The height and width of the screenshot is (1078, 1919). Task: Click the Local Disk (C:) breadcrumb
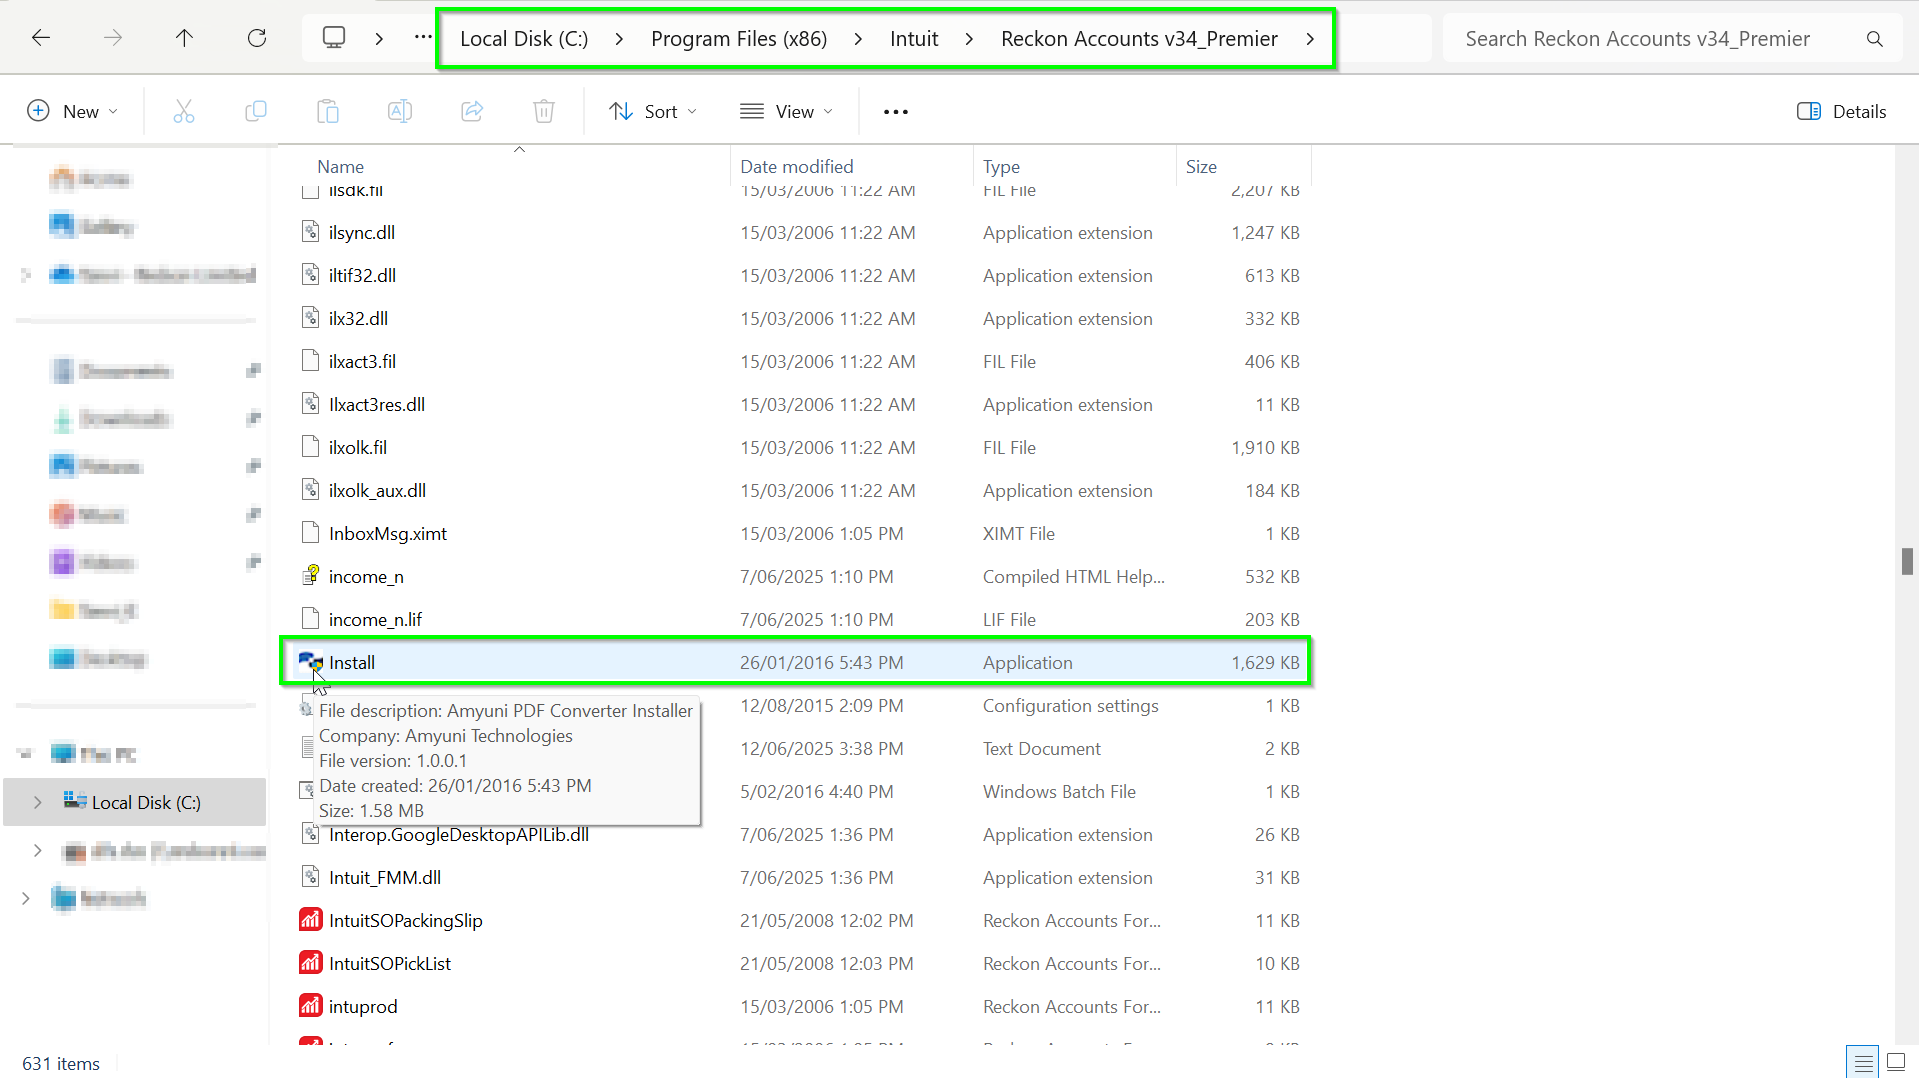[x=524, y=39]
